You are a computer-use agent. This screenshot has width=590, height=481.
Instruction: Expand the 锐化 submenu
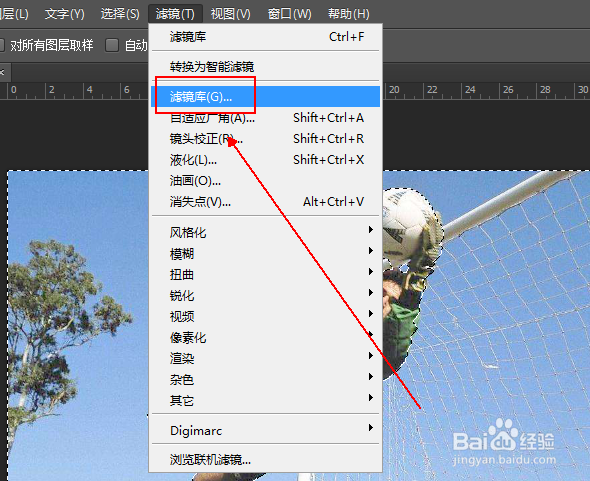[x=266, y=295]
